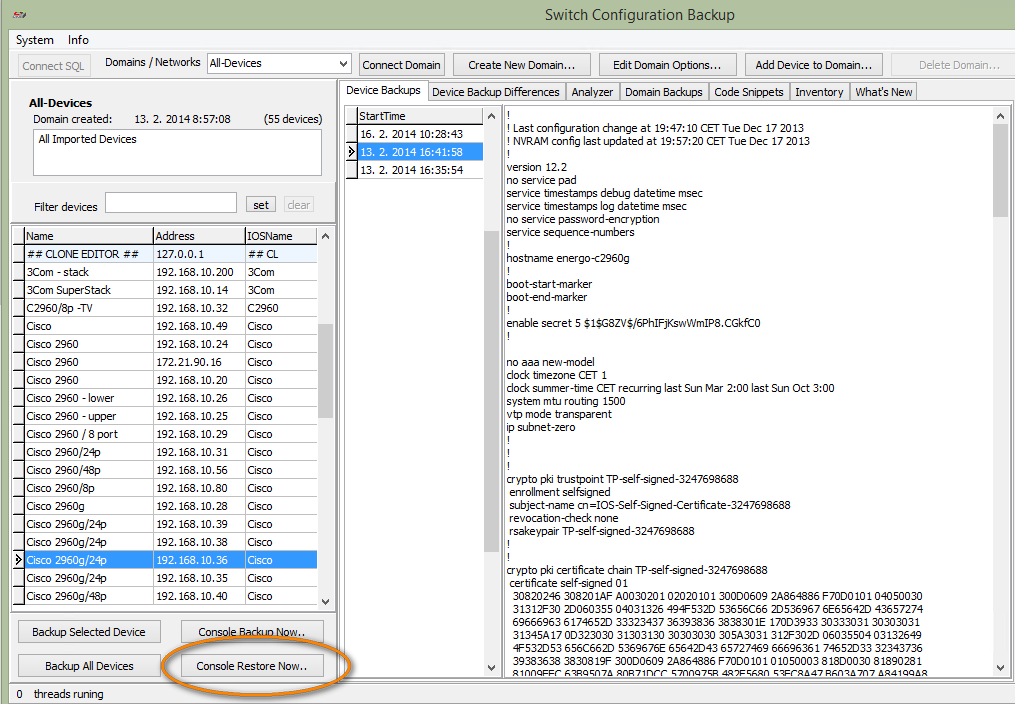Sort devices by Name column header

(89, 236)
